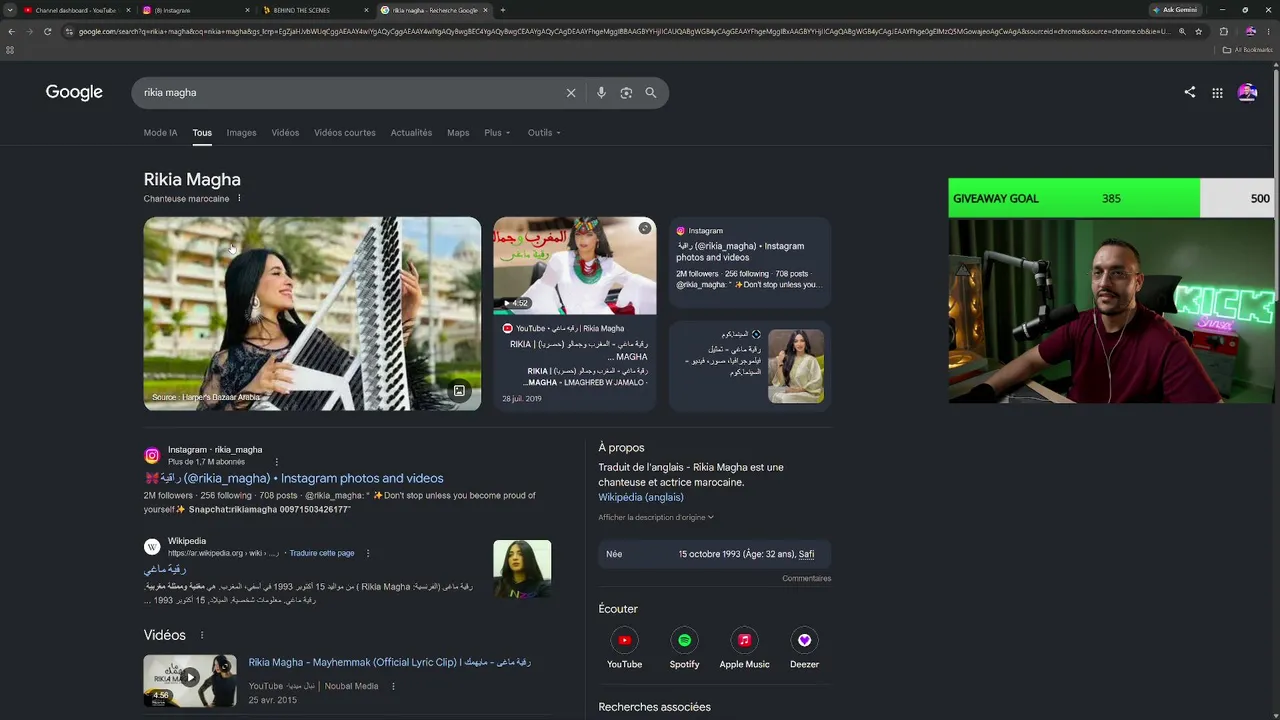This screenshot has height=720, width=1280.
Task: Click the magnifier search submit icon
Action: pos(651,93)
